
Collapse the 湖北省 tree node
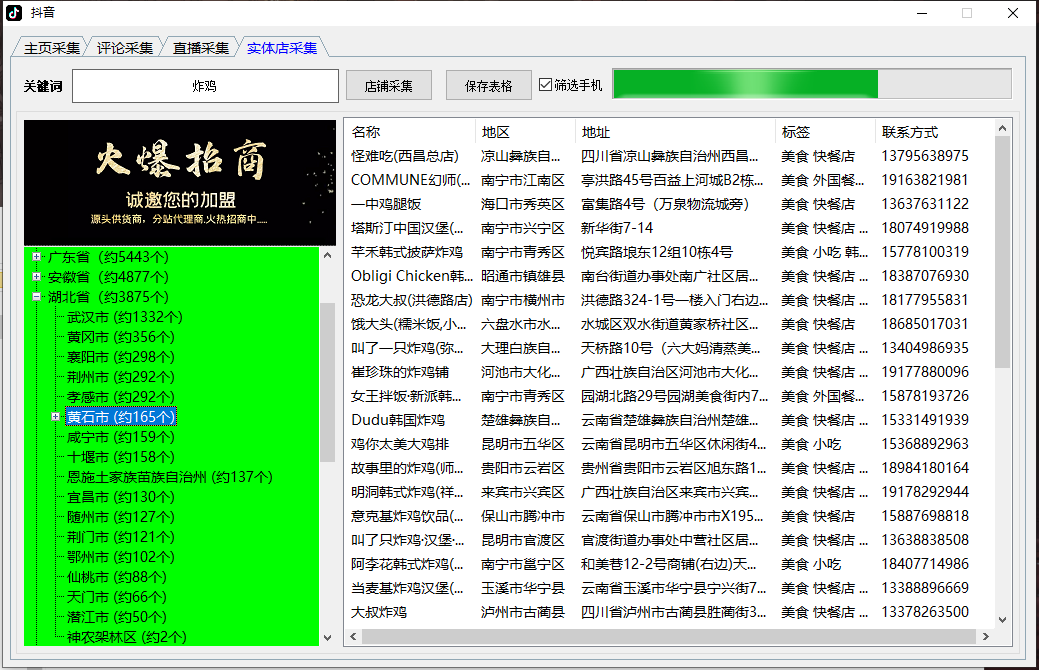click(36, 296)
